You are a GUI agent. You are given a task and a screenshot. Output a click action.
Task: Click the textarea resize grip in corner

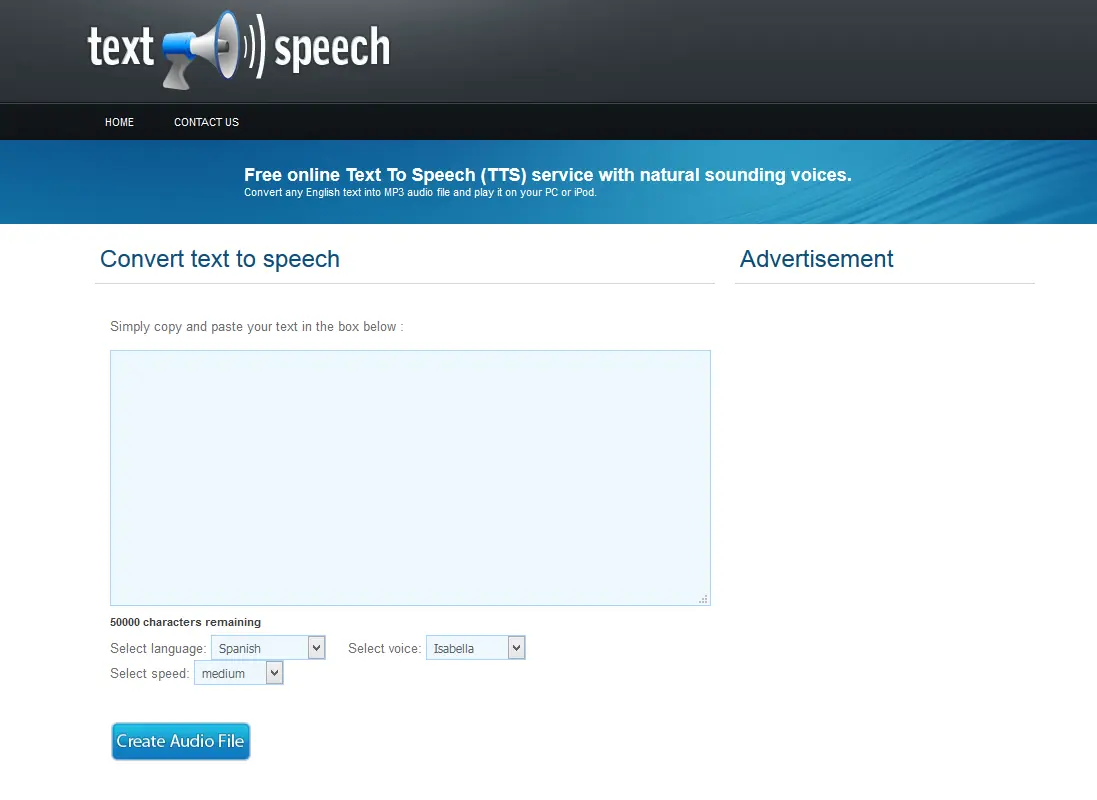704,599
